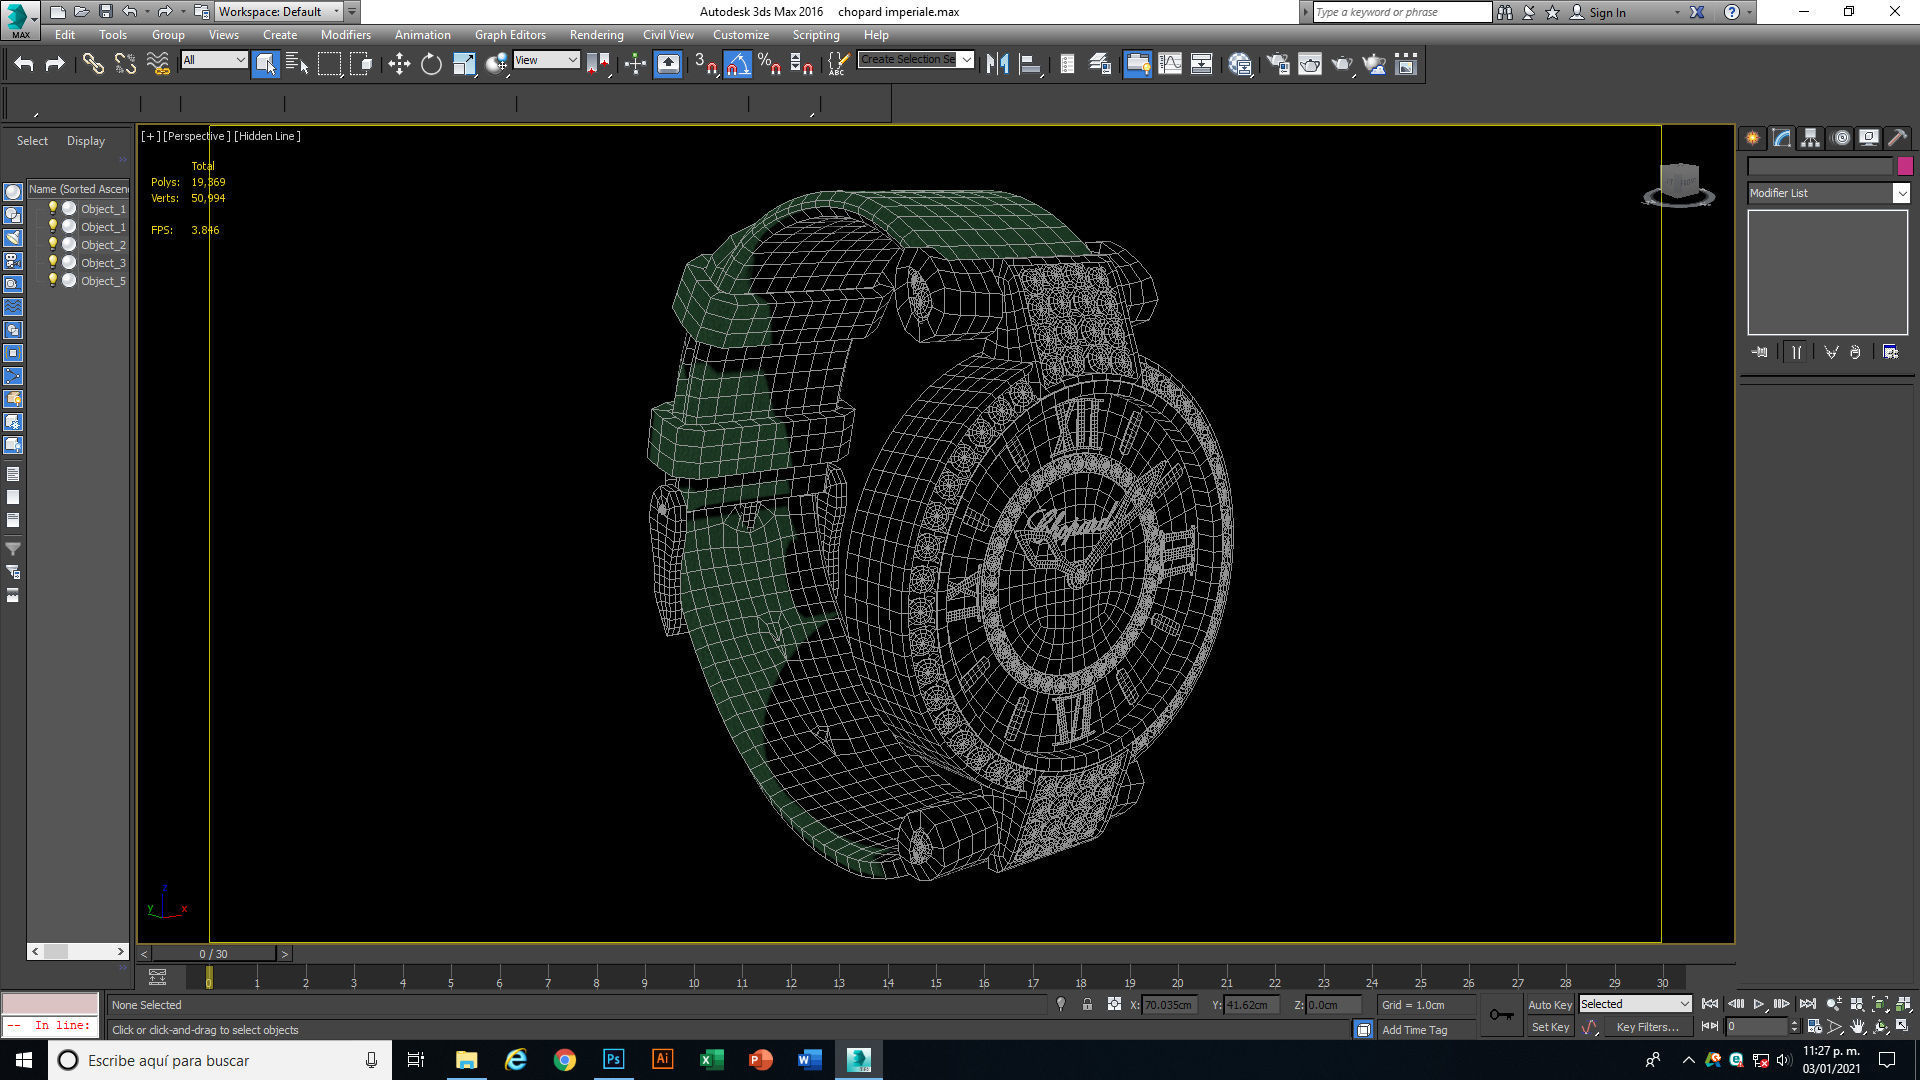This screenshot has height=1080, width=1920.
Task: Toggle Spinner Snap button
Action: pos(801,64)
